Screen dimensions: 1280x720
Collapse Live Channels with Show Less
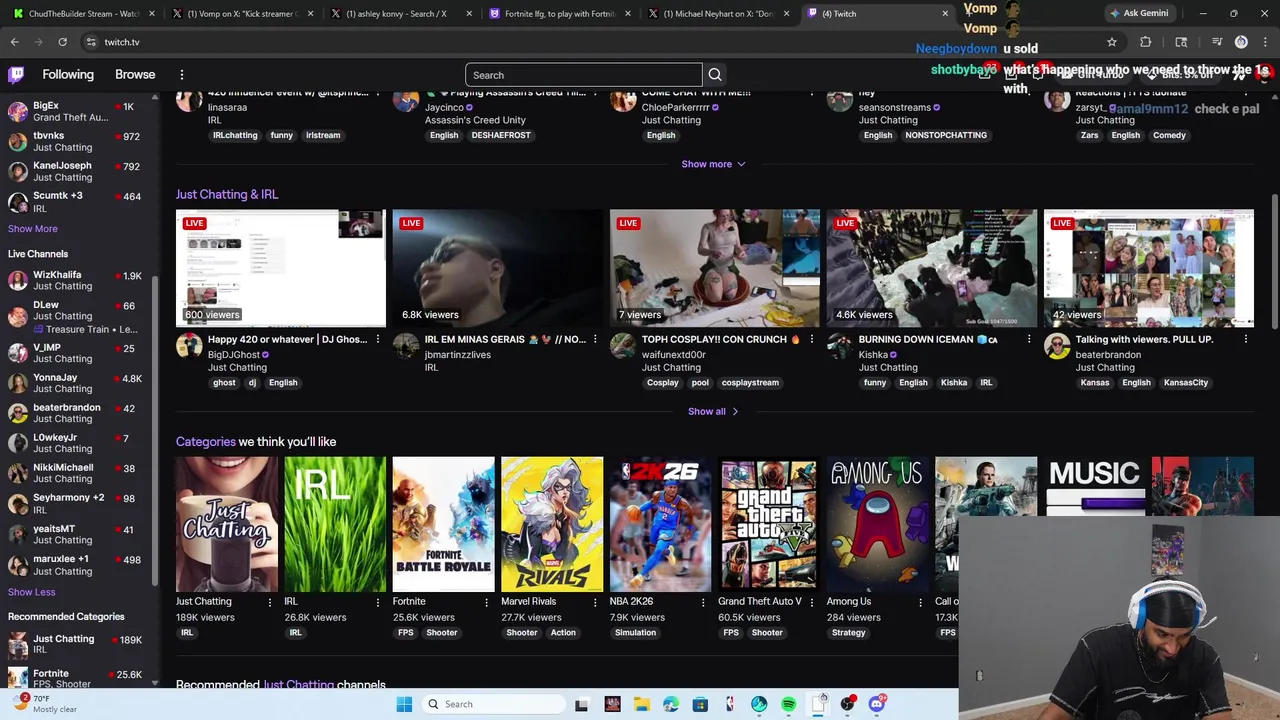coord(32,592)
